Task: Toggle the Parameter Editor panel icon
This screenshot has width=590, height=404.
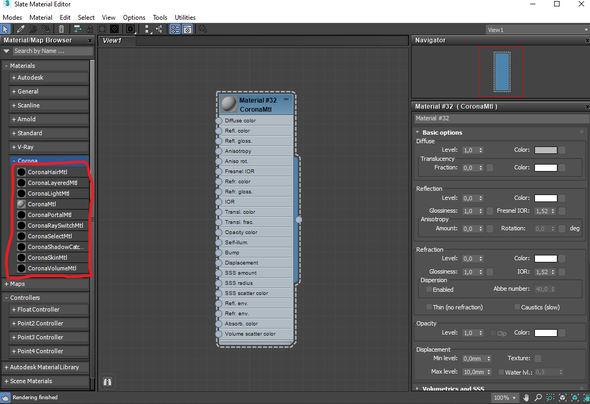Action: [x=187, y=29]
